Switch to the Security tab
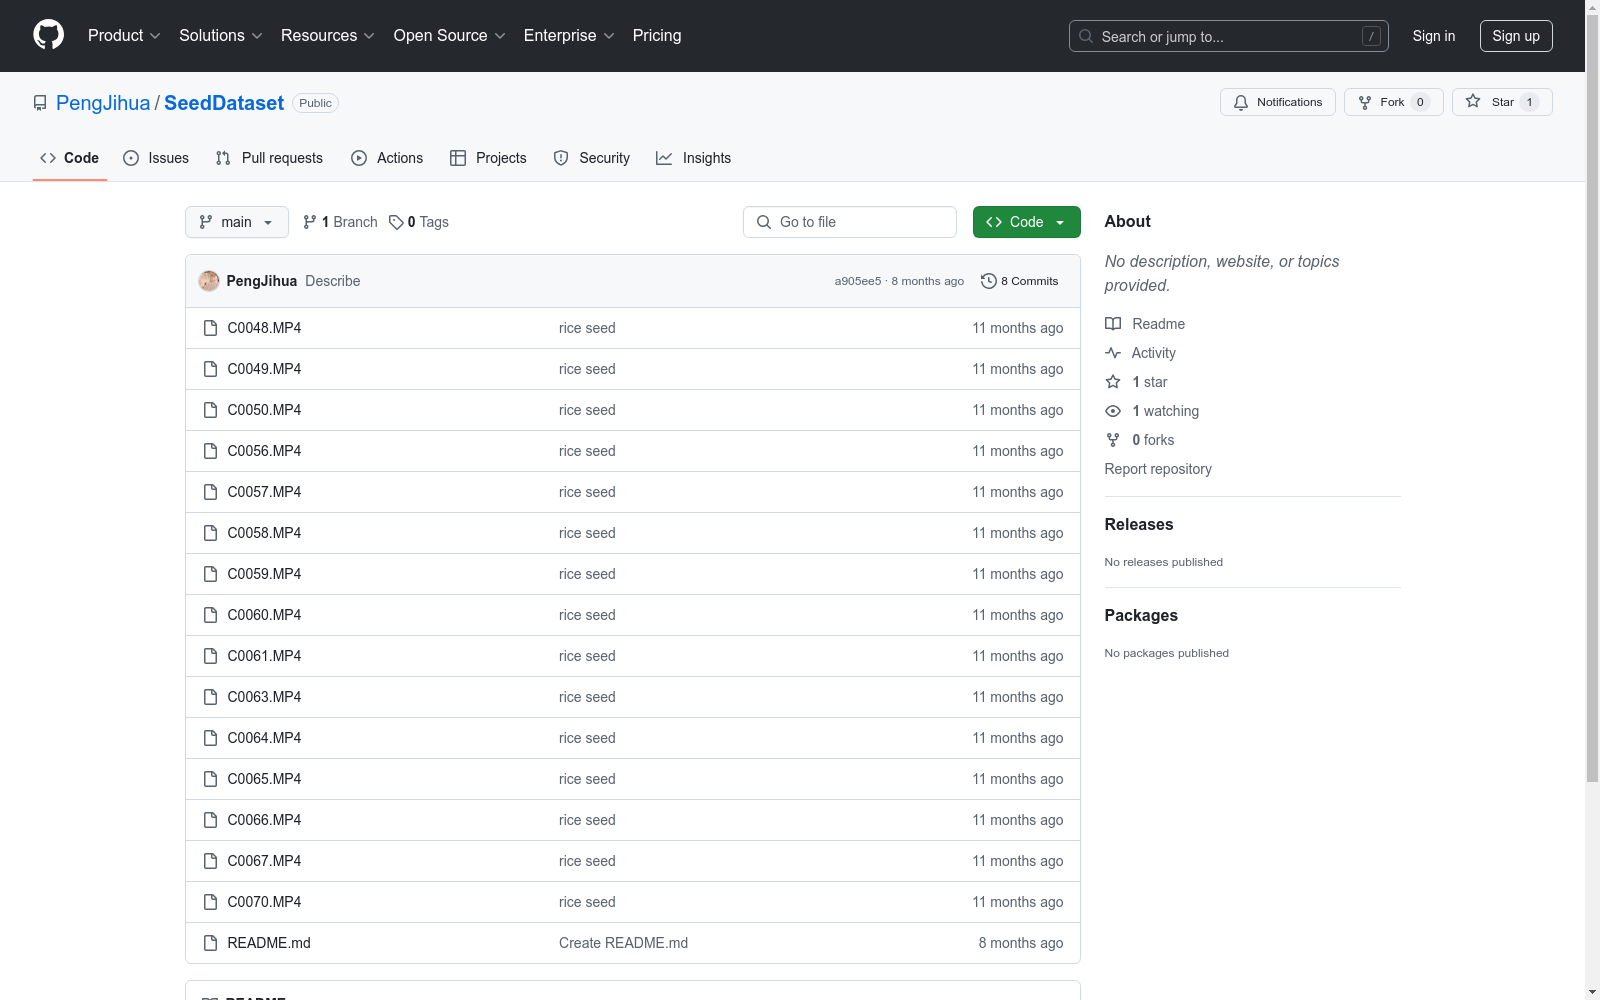This screenshot has height=1000, width=1600. pos(592,158)
